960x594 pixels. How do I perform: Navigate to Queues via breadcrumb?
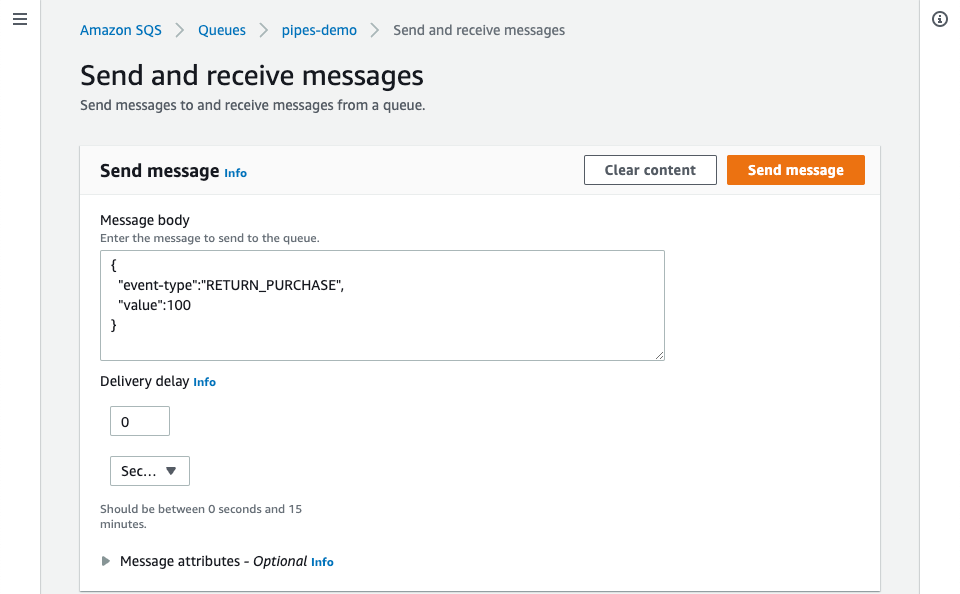(221, 30)
